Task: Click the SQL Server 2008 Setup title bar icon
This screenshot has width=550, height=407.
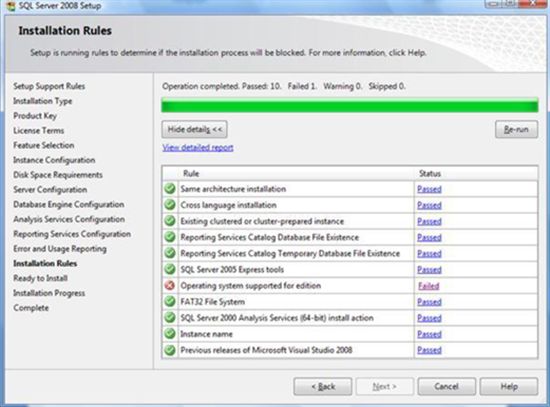Action: pos(11,6)
